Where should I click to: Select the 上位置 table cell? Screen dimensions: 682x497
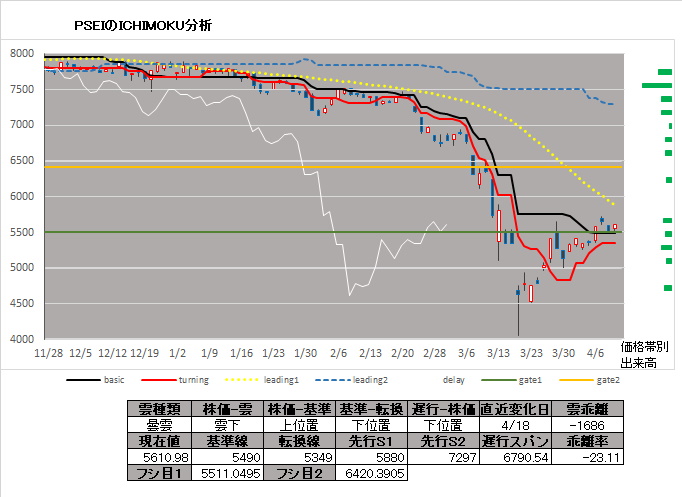click(299, 425)
